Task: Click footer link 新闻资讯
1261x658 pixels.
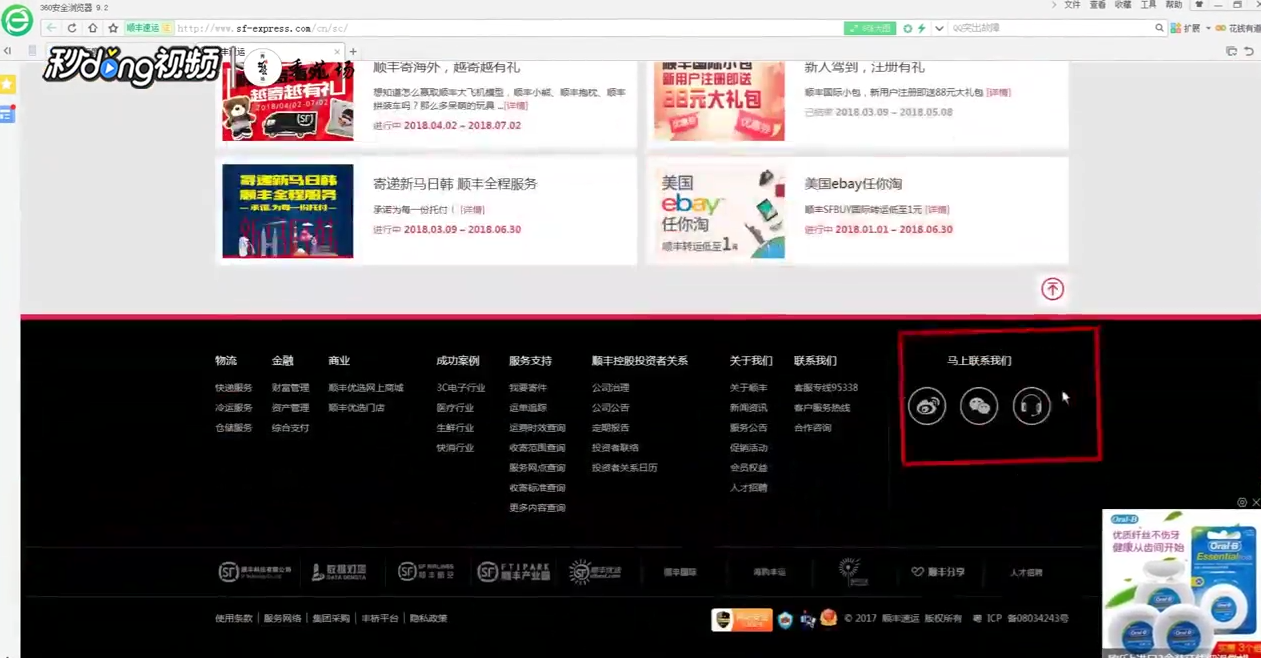Action: click(748, 408)
